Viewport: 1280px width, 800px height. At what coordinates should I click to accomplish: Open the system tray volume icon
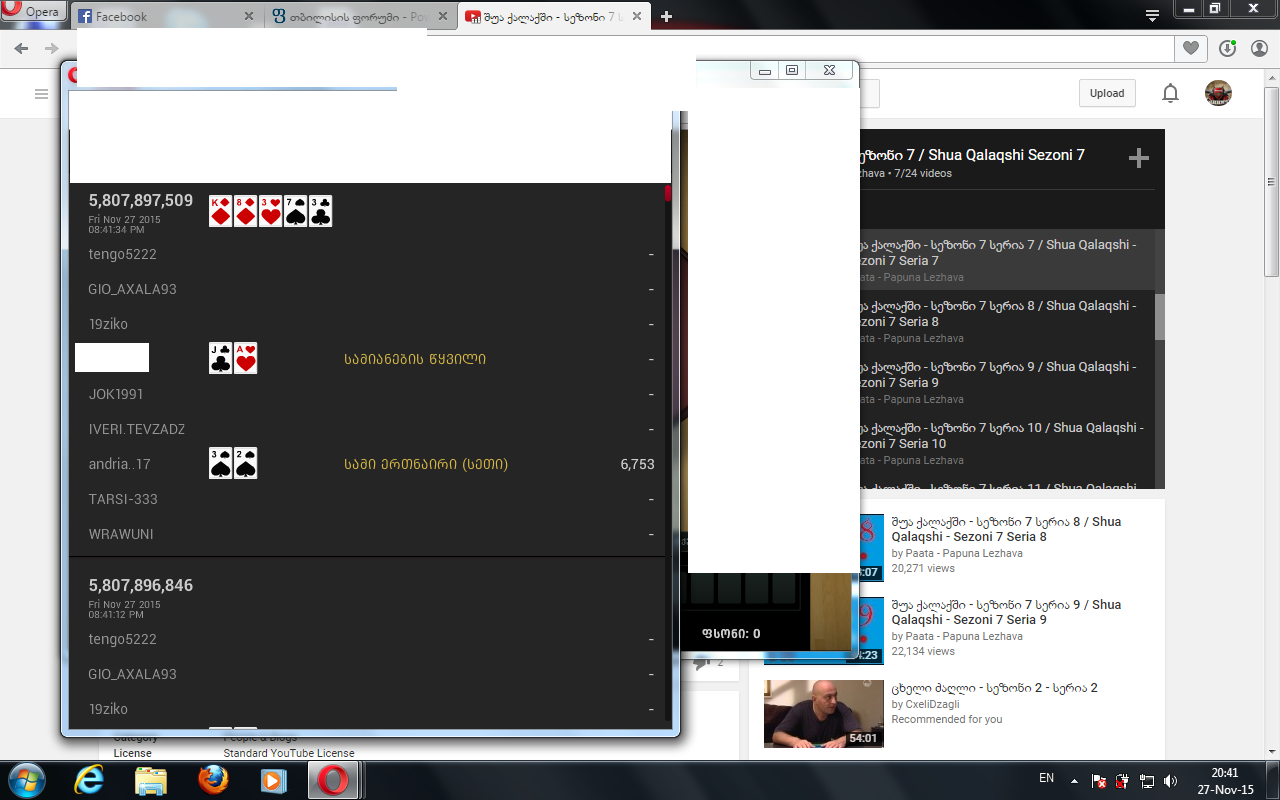click(x=1170, y=780)
